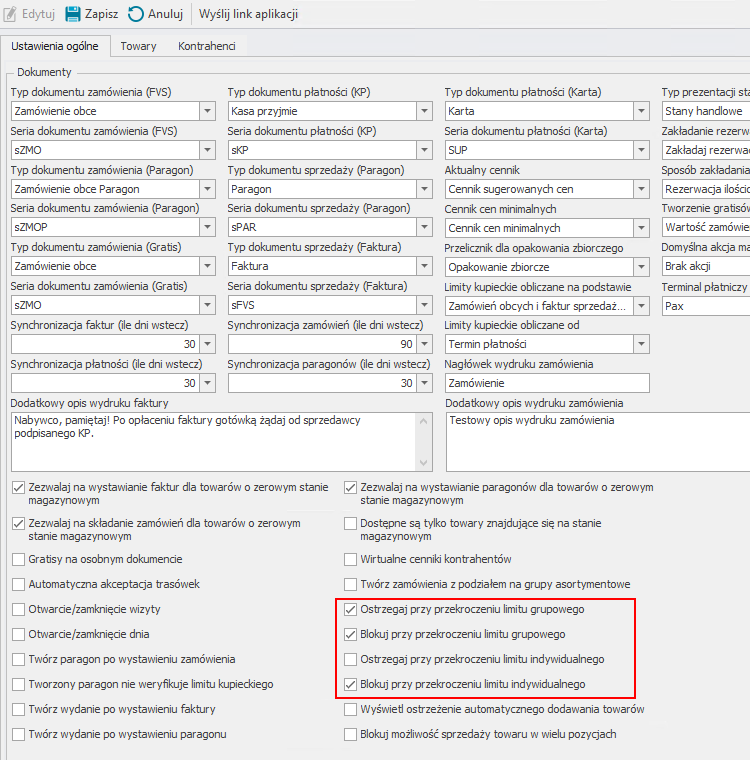Expand Typ dokumentu zamówienia (FVS) dropdown
Screen dimensions: 750x760
(x=207, y=111)
